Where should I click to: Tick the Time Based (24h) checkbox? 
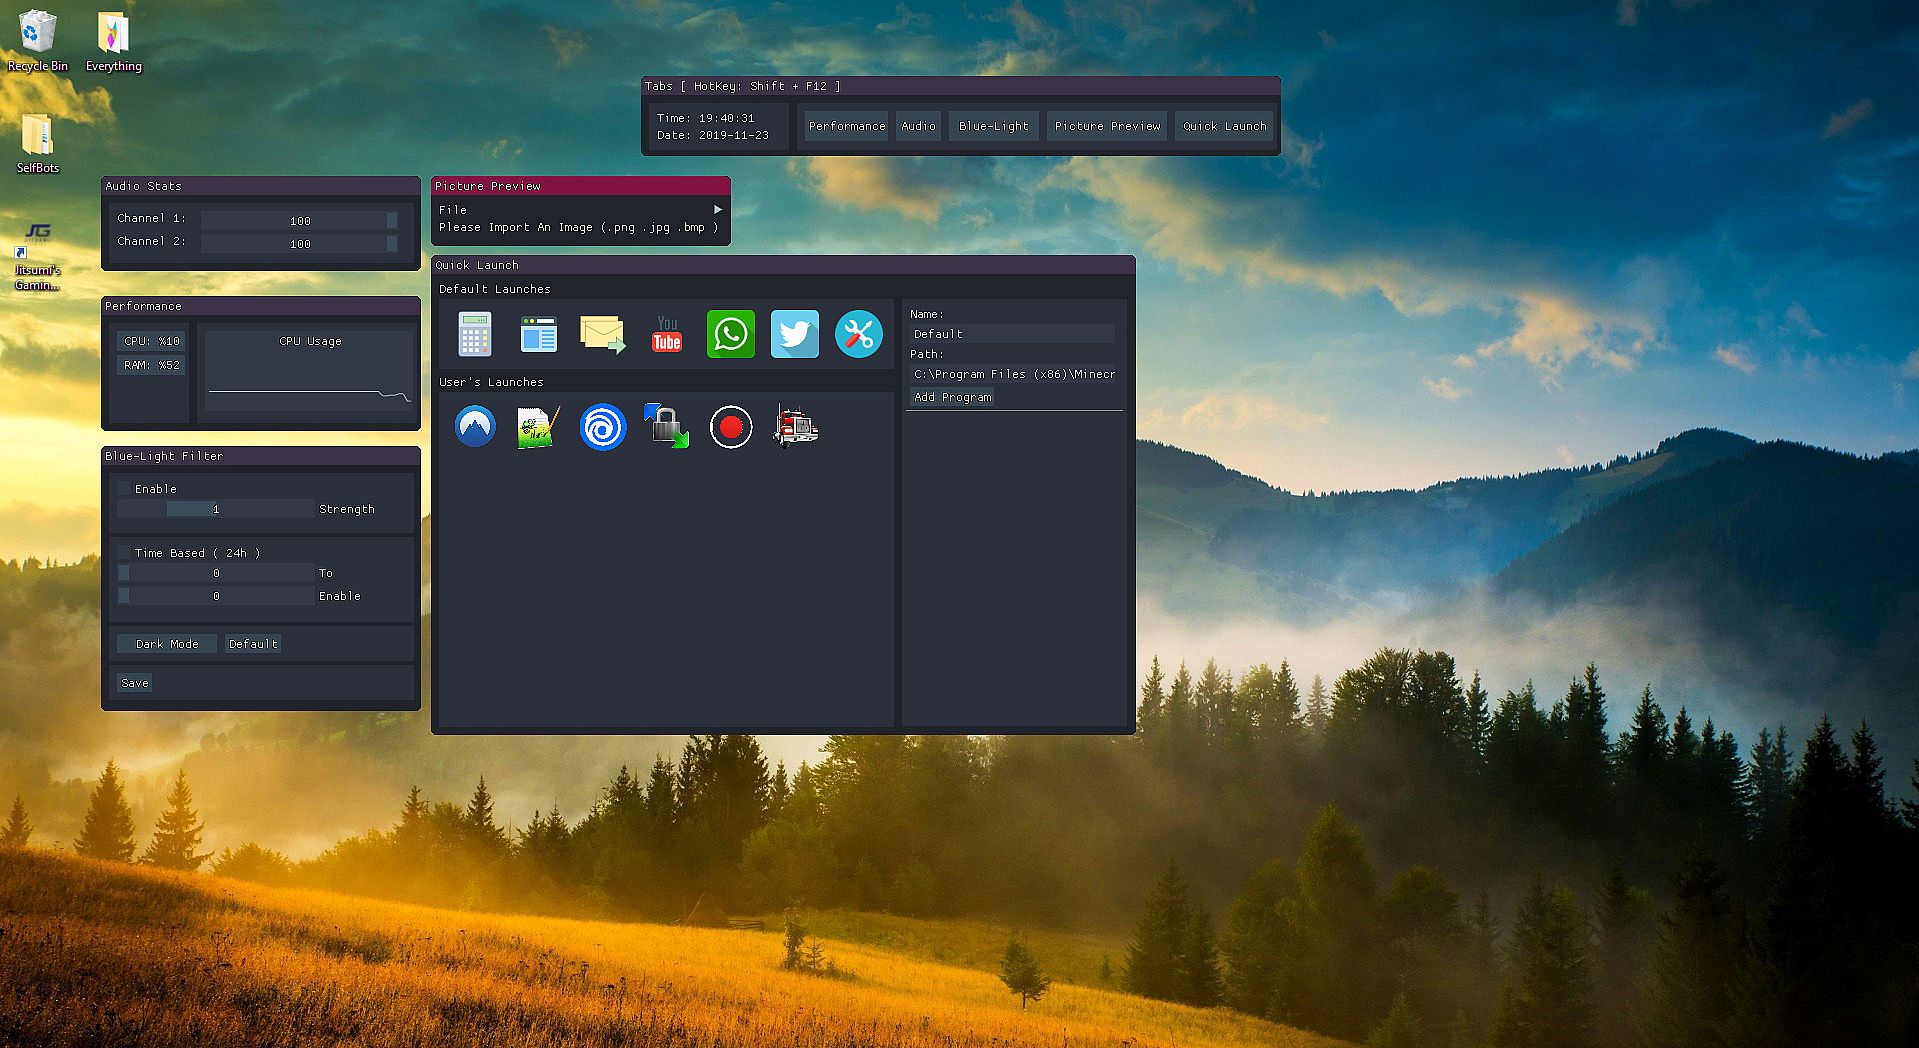[124, 553]
